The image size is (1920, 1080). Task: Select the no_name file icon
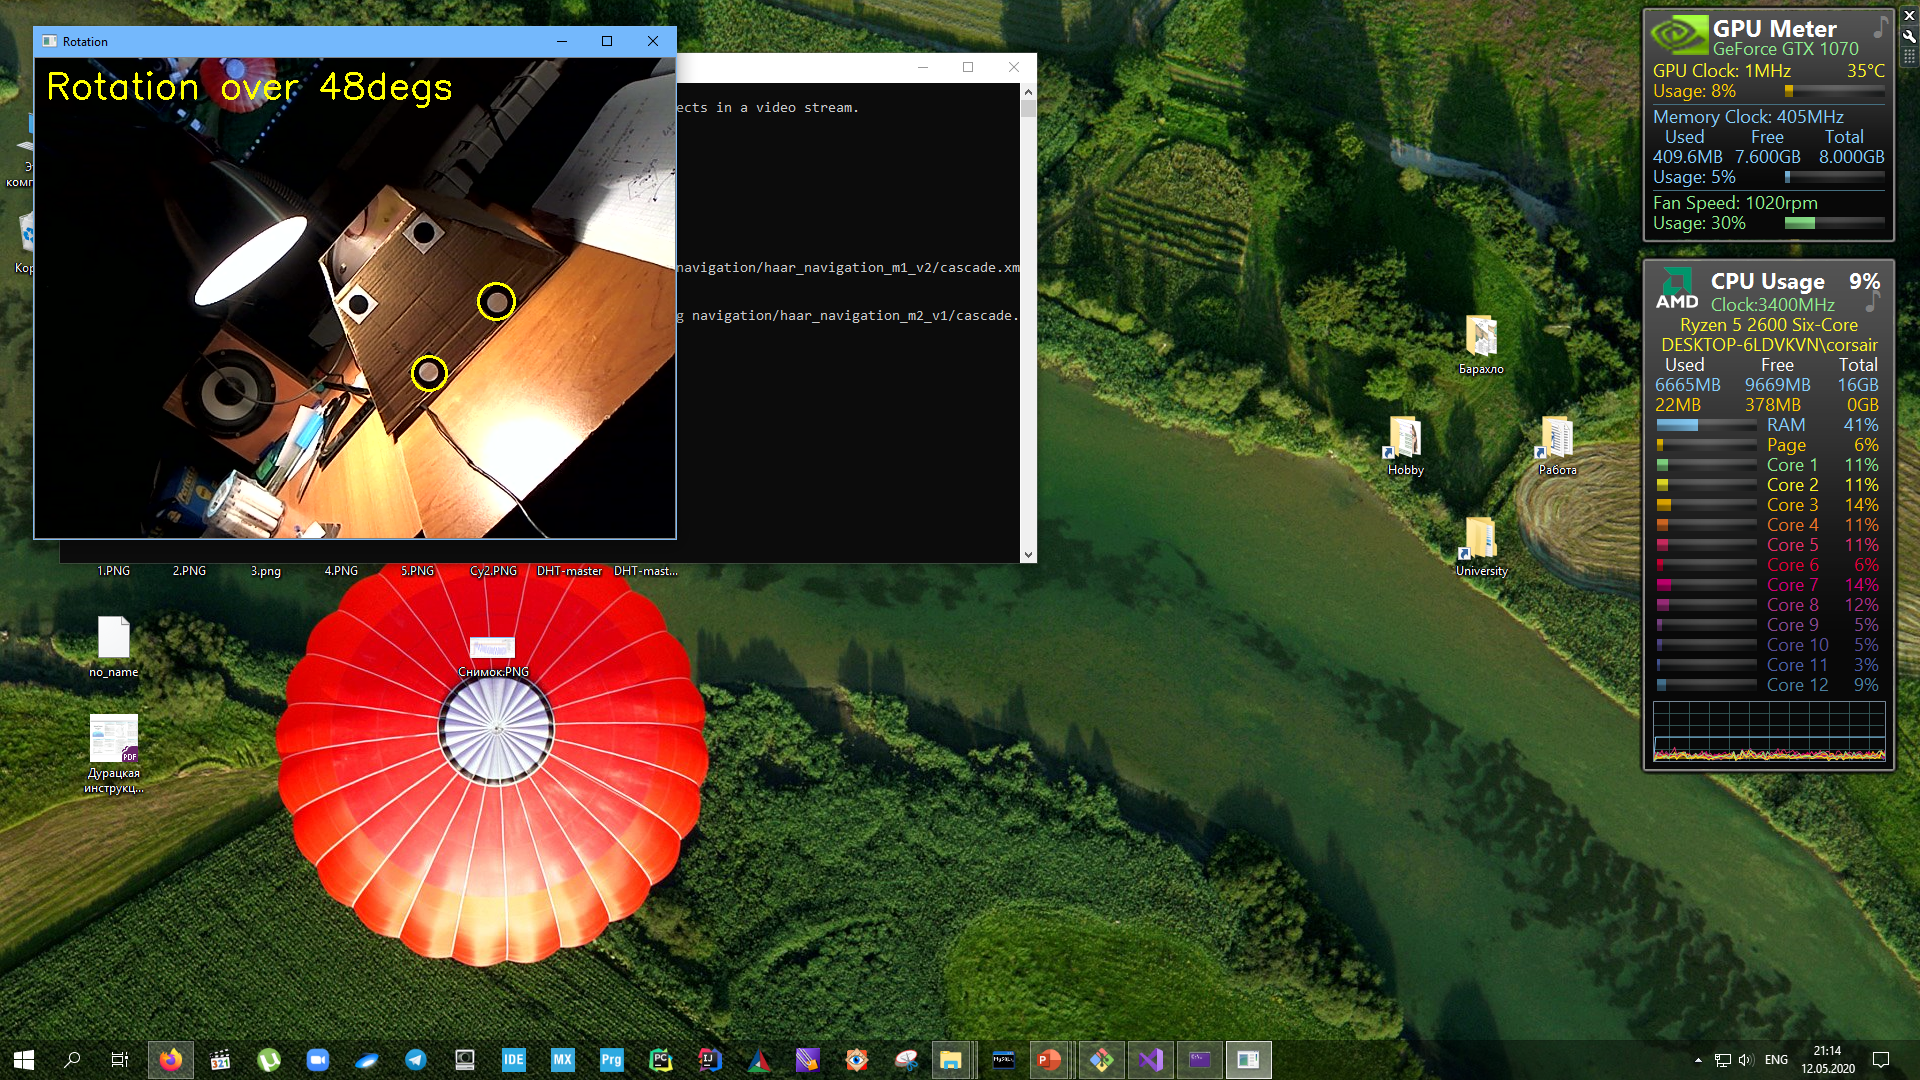pos(114,646)
